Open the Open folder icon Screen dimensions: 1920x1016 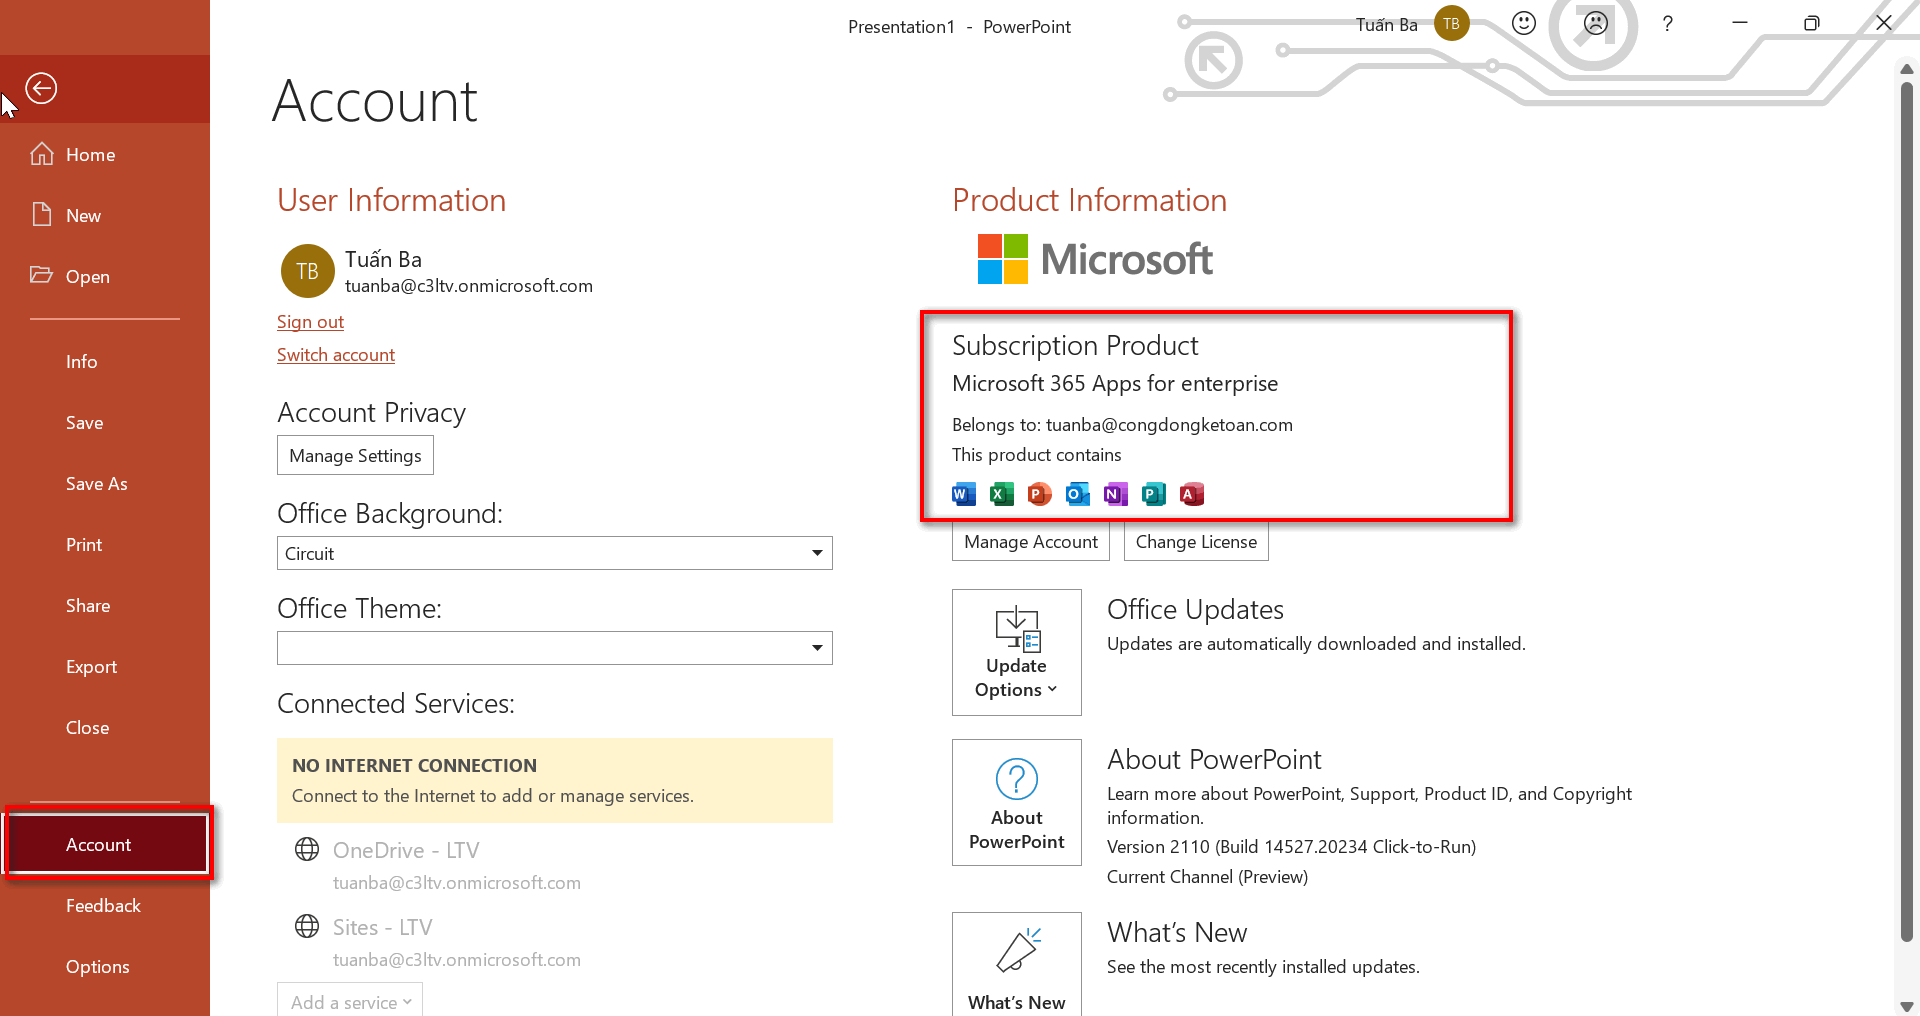[41, 275]
